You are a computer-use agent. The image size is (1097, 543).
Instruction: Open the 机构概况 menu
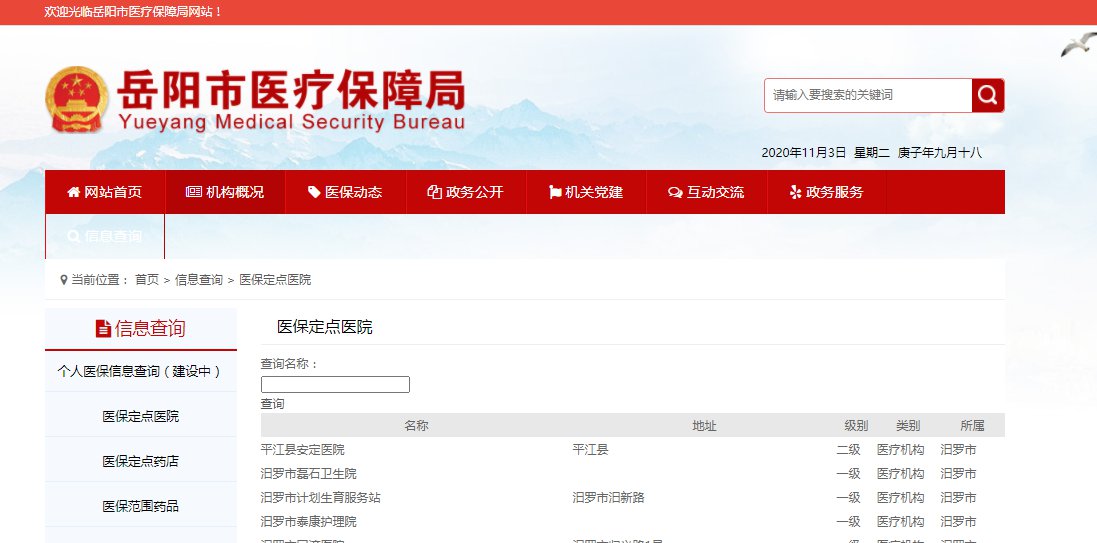[x=225, y=192]
